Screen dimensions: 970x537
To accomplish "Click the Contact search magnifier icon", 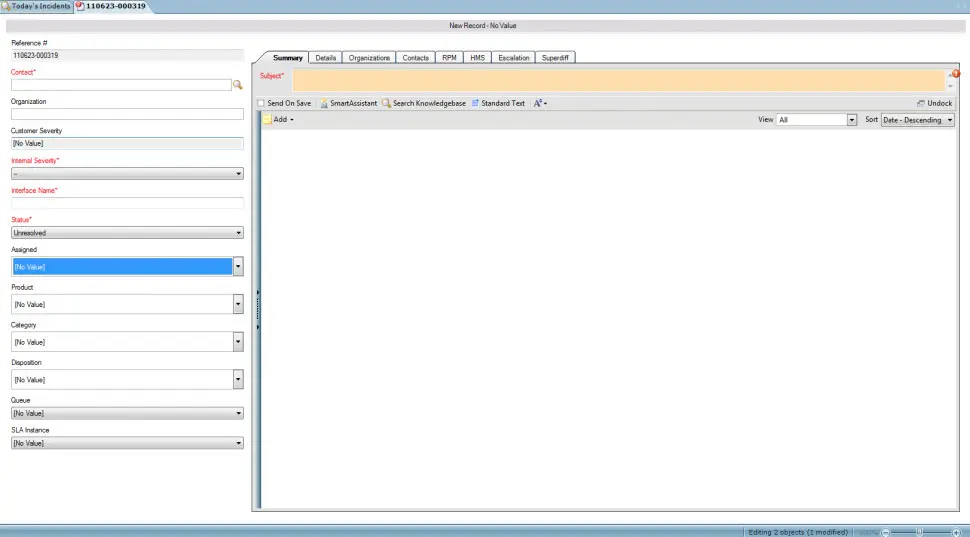I will click(238, 86).
